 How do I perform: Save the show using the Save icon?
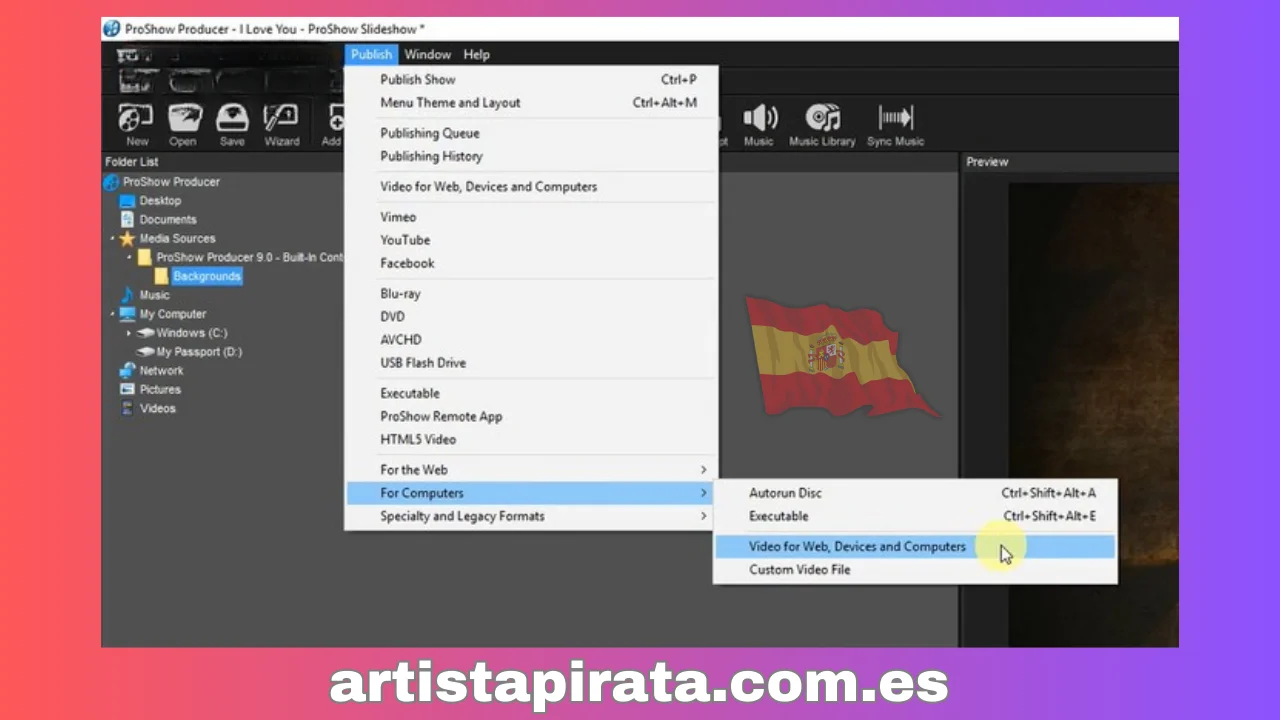[x=232, y=119]
